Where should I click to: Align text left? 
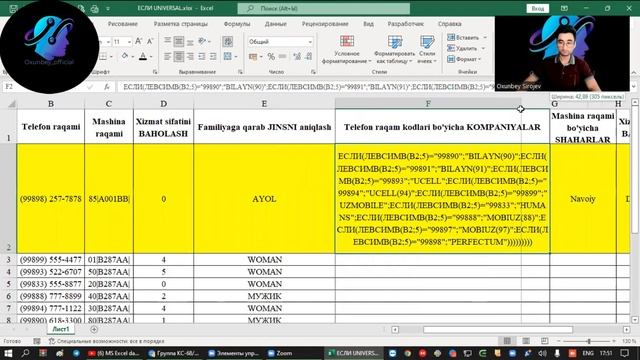point(167,56)
